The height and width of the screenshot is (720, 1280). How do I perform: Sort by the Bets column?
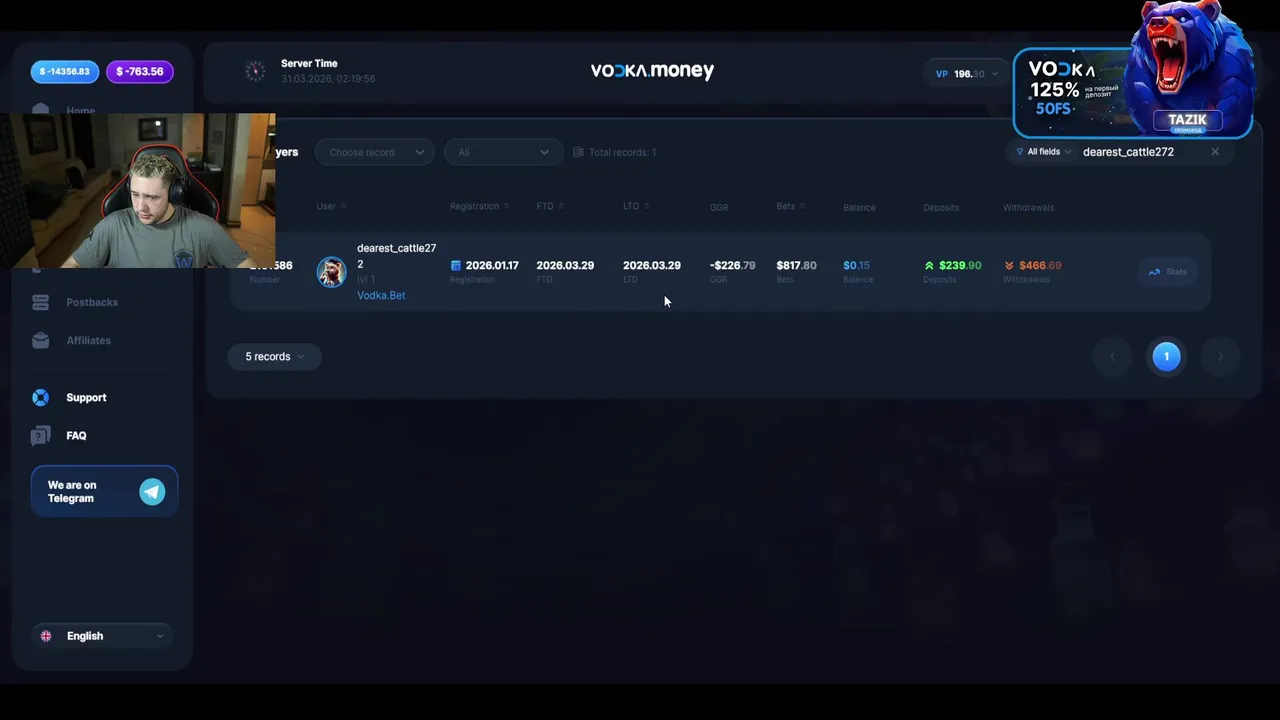click(x=790, y=206)
